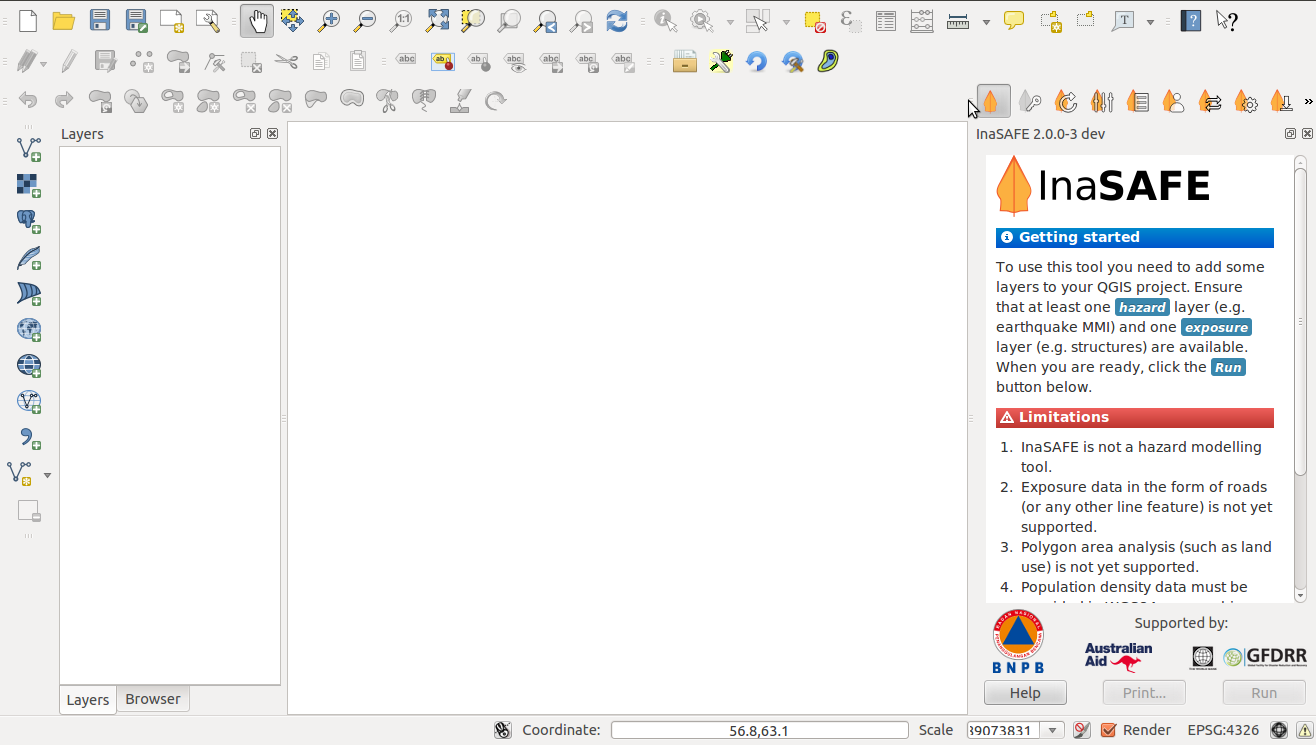
Task: Click EPSG:4326 in the status bar
Action: (1223, 730)
